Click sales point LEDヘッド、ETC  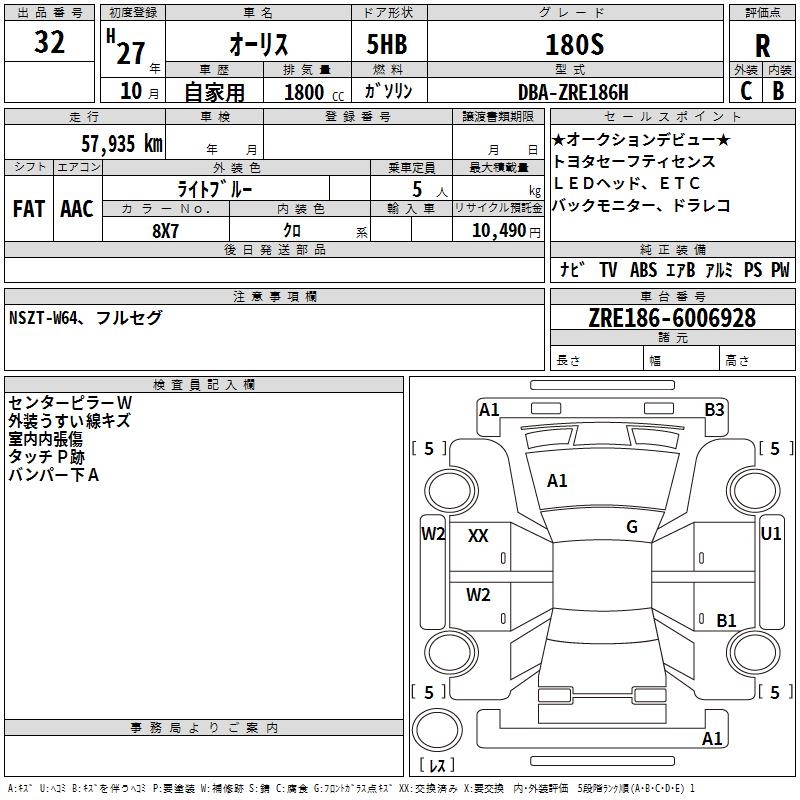pos(627,183)
